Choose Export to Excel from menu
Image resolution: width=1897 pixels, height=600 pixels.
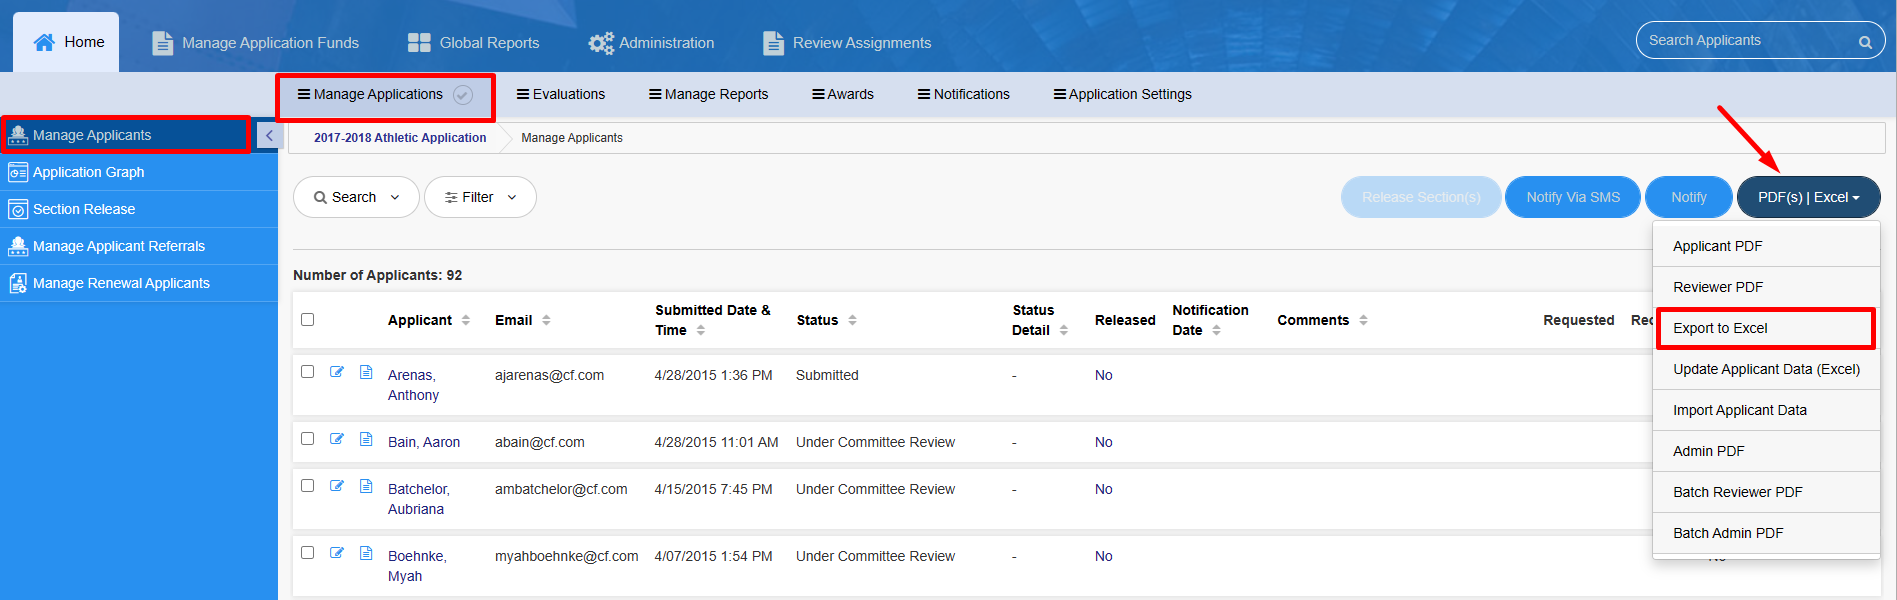tap(1720, 328)
